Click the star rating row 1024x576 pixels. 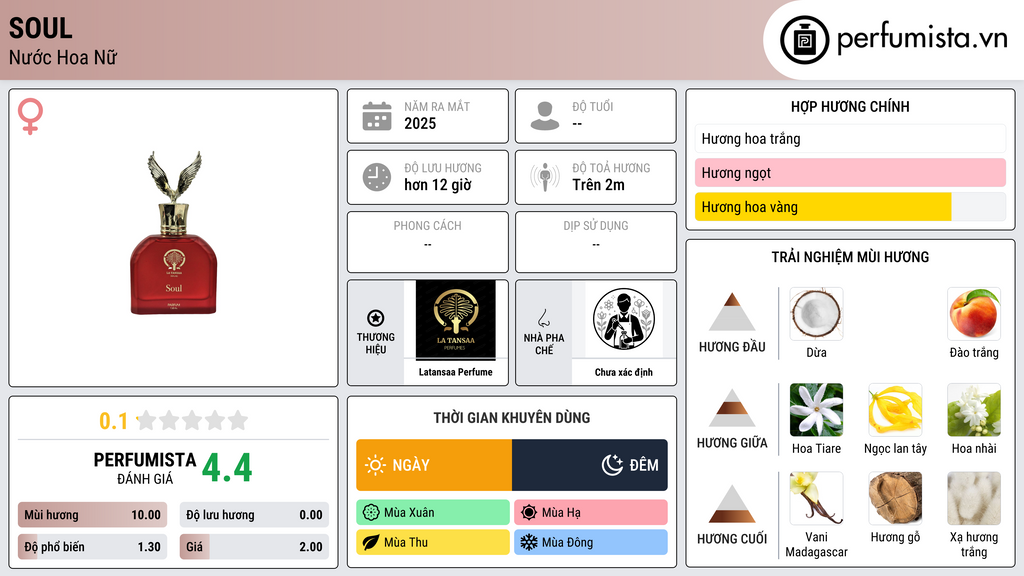(192, 420)
